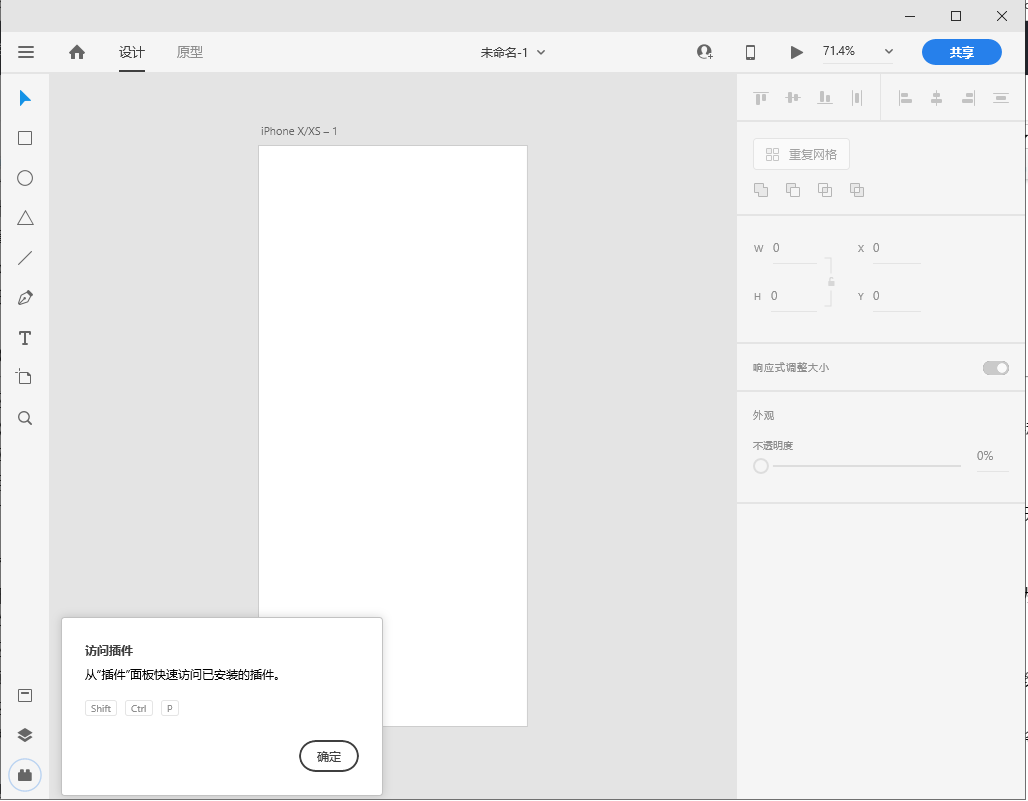Screen dimensions: 1028x801
Task: Open the hamburger main menu
Action: click(26, 52)
